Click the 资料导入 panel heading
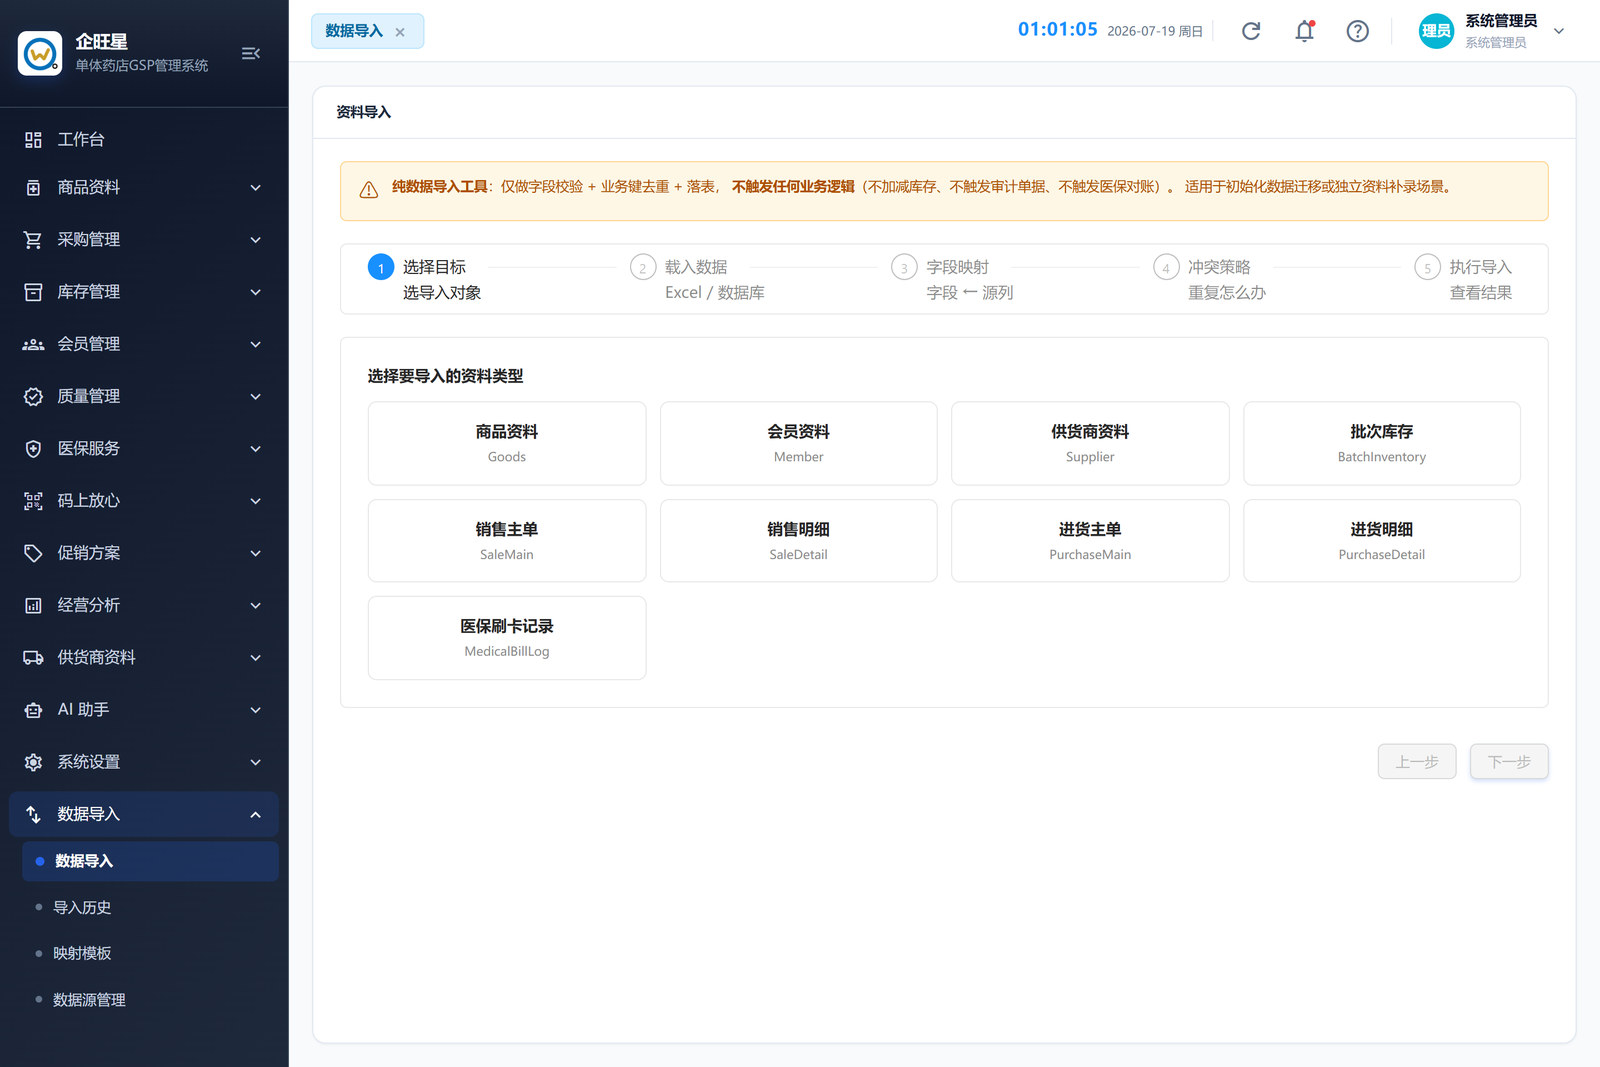The height and width of the screenshot is (1067, 1600). (x=364, y=112)
